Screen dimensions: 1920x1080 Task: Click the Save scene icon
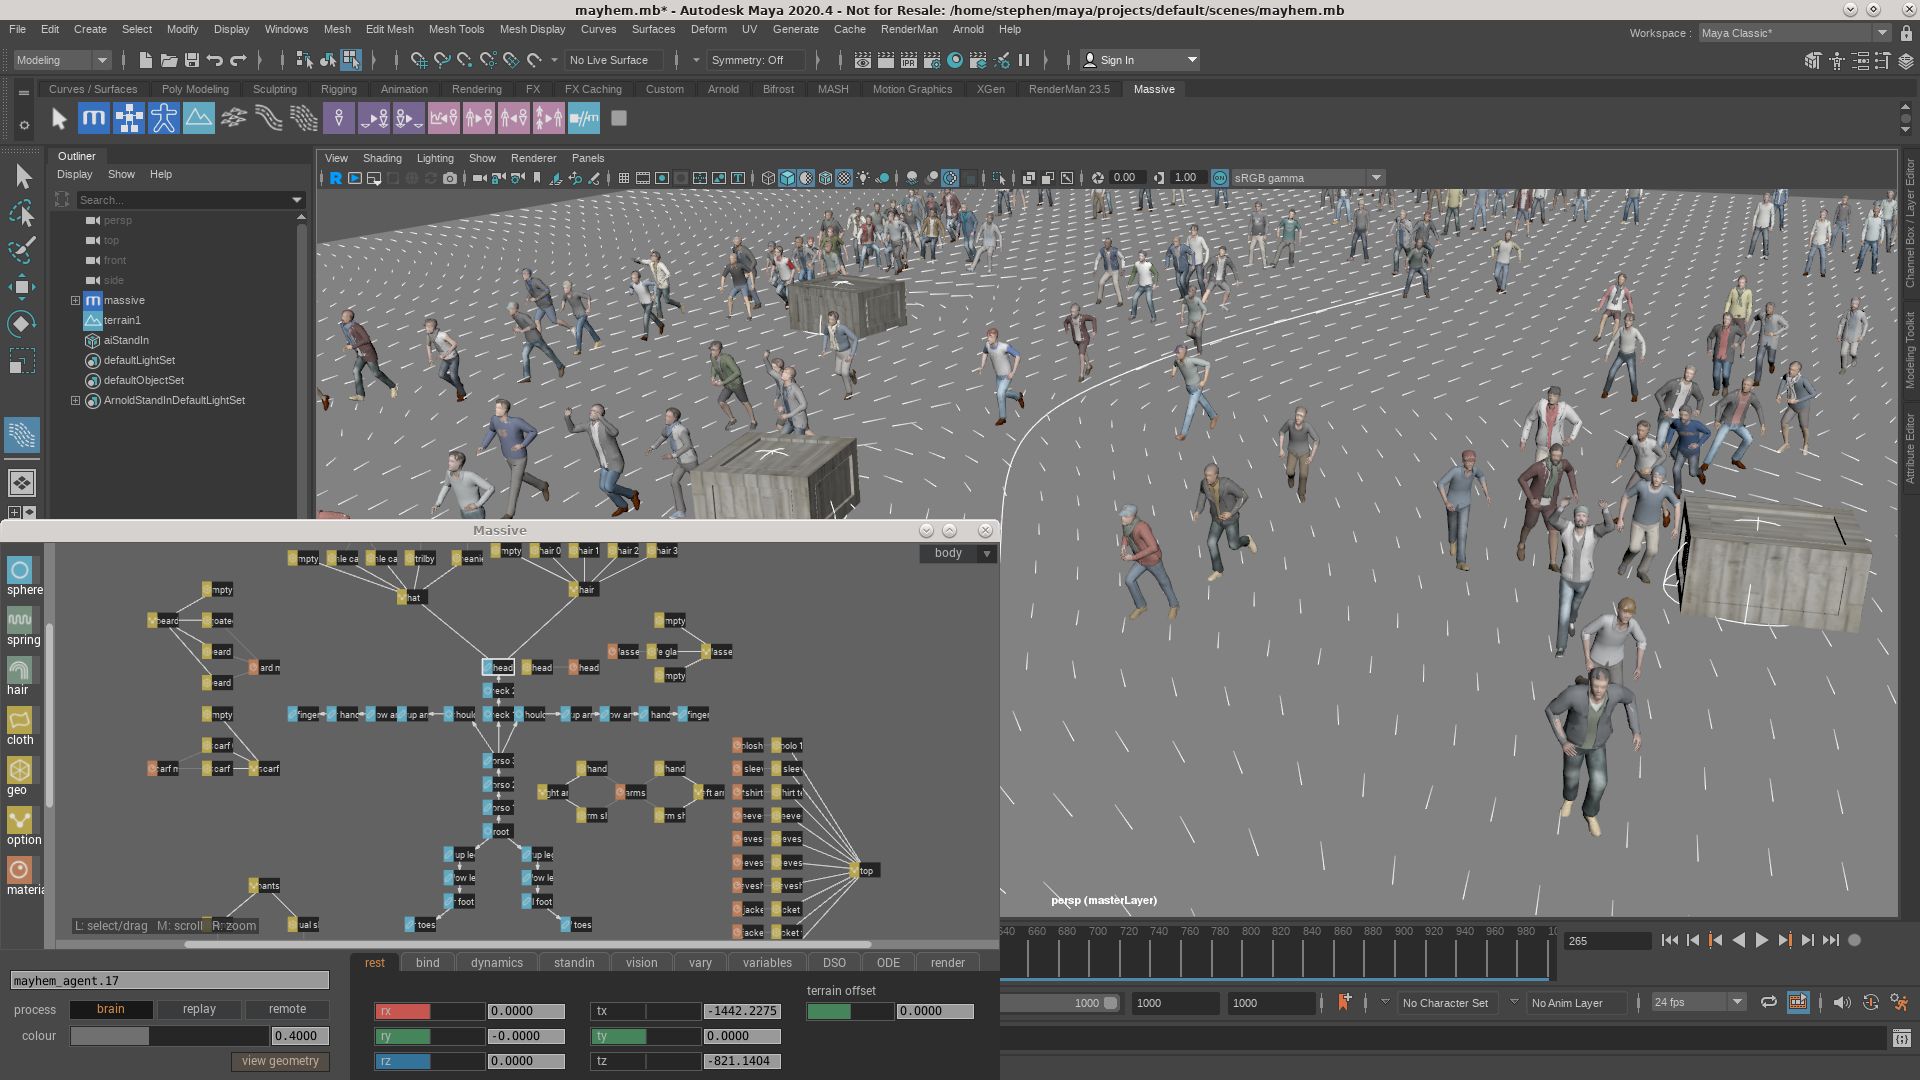tap(192, 60)
